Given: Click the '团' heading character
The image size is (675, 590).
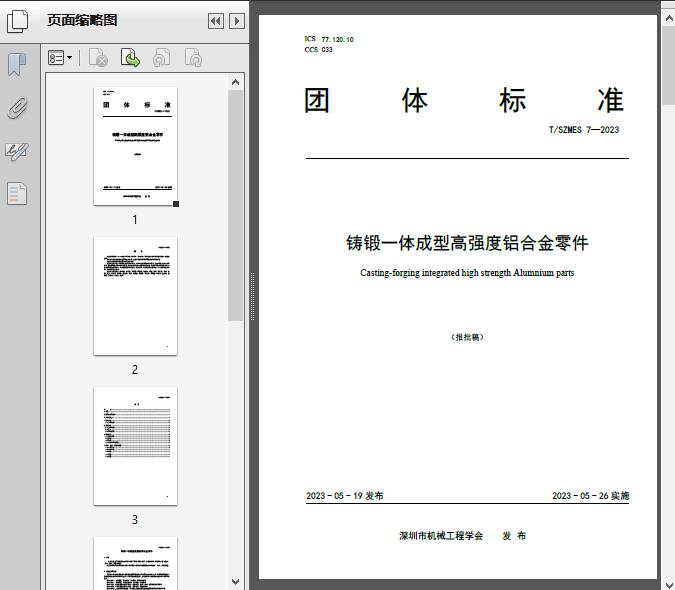Looking at the screenshot, I should [317, 100].
